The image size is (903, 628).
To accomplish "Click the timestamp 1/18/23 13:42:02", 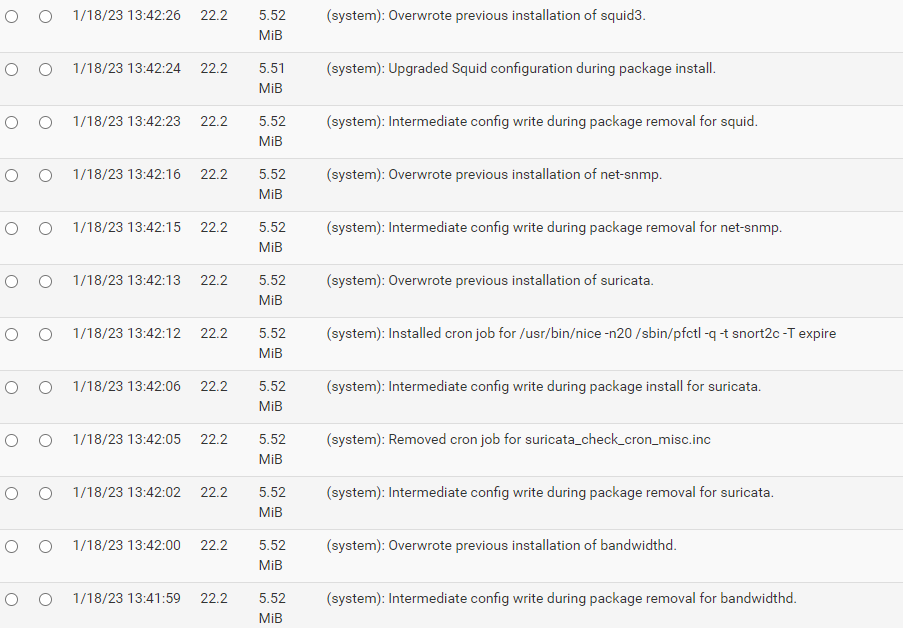I will tap(127, 493).
